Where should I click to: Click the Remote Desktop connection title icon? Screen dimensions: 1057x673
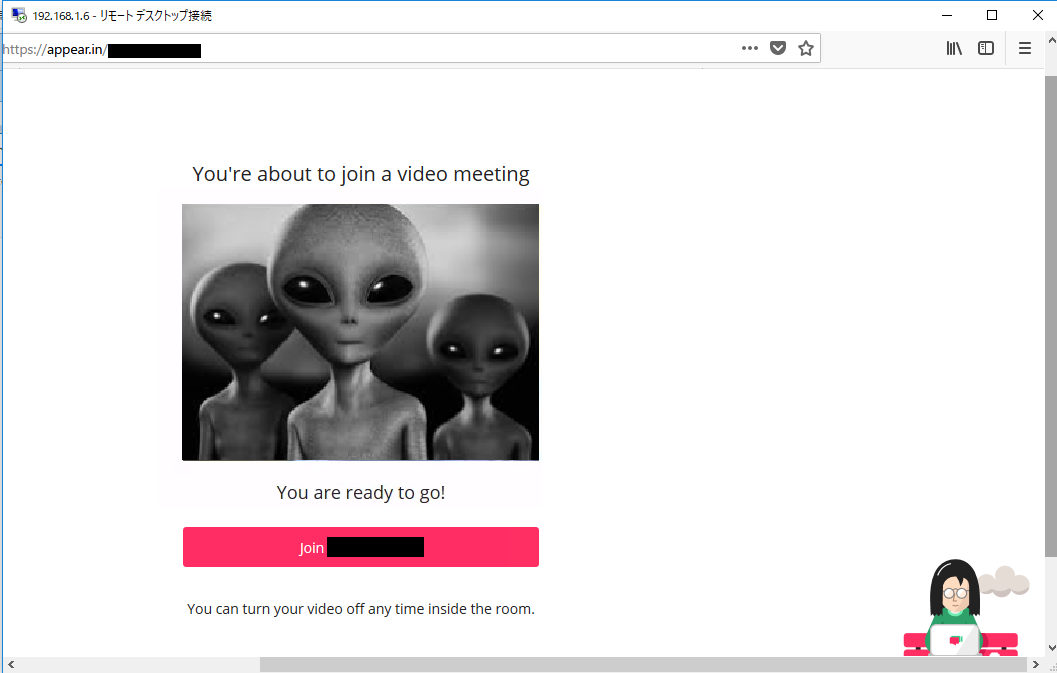coord(18,15)
